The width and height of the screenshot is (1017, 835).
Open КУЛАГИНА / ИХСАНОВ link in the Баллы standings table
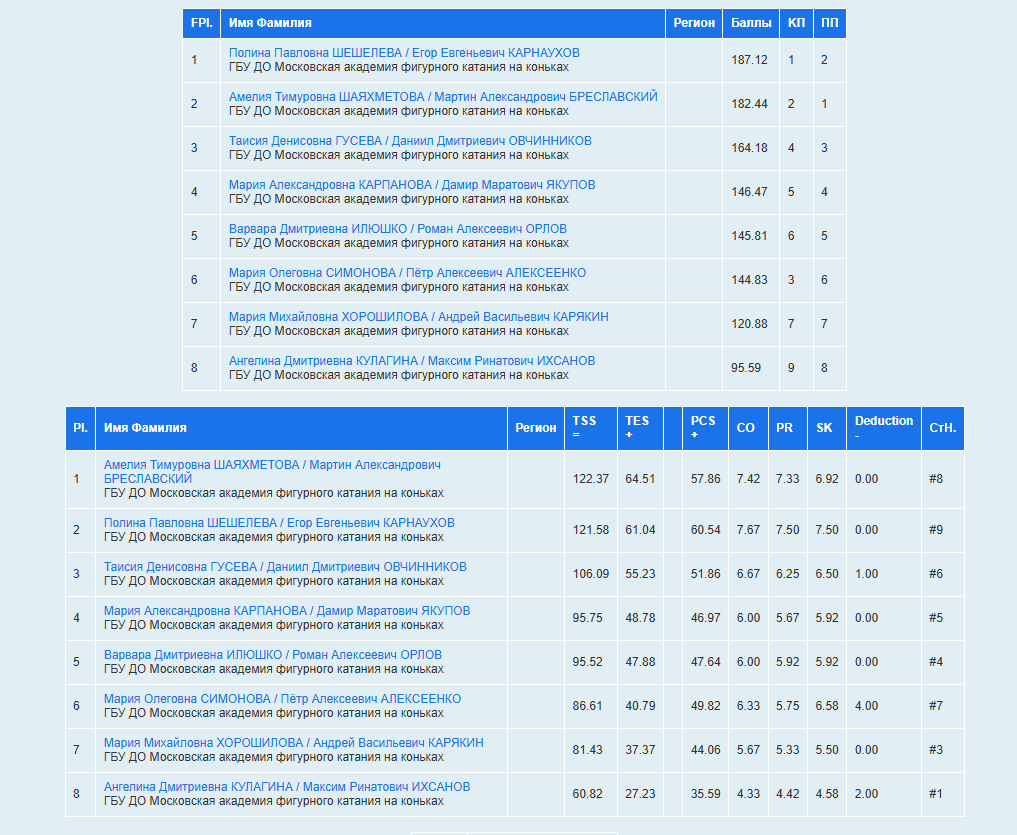click(x=412, y=361)
